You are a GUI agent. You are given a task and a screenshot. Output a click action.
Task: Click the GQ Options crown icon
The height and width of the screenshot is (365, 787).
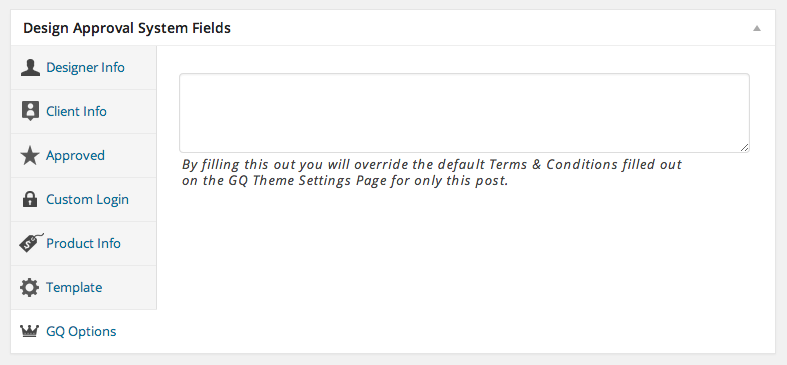pos(29,331)
